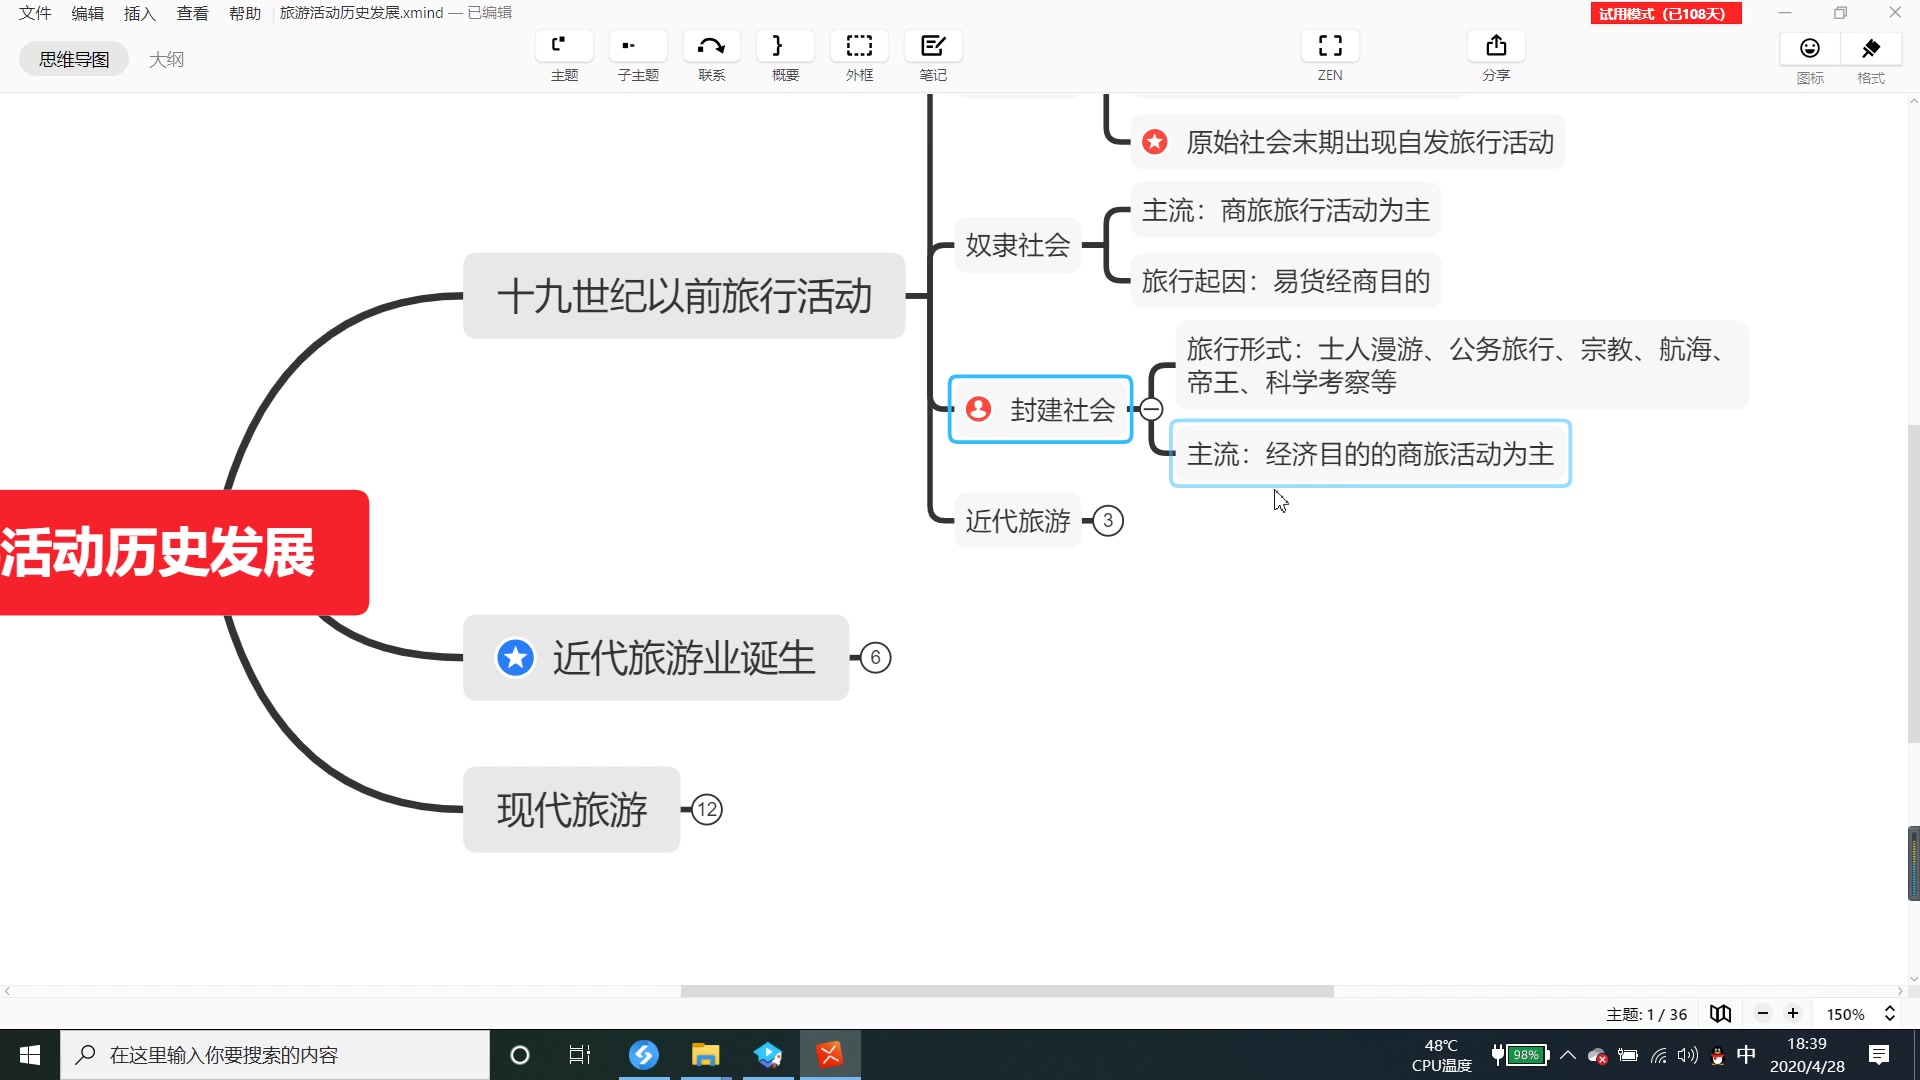The height and width of the screenshot is (1080, 1920).
Task: Select topic 主流：经济目的的商旅活动为主
Action: pyautogui.click(x=1370, y=454)
